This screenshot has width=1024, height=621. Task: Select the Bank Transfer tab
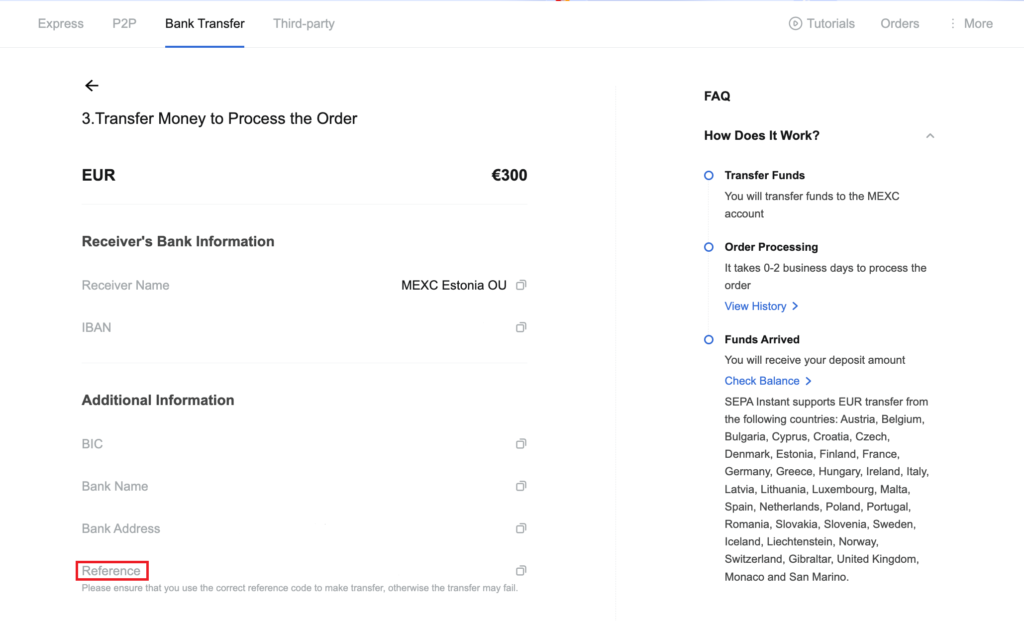tap(204, 24)
